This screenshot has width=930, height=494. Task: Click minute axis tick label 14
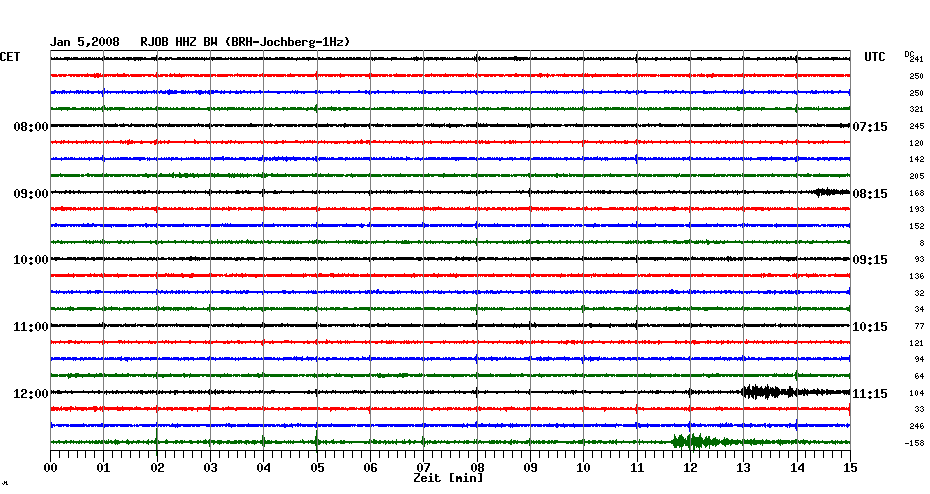(797, 467)
